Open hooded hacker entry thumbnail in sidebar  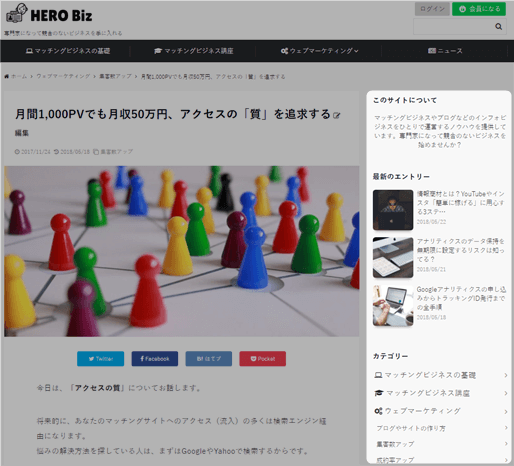[393, 210]
